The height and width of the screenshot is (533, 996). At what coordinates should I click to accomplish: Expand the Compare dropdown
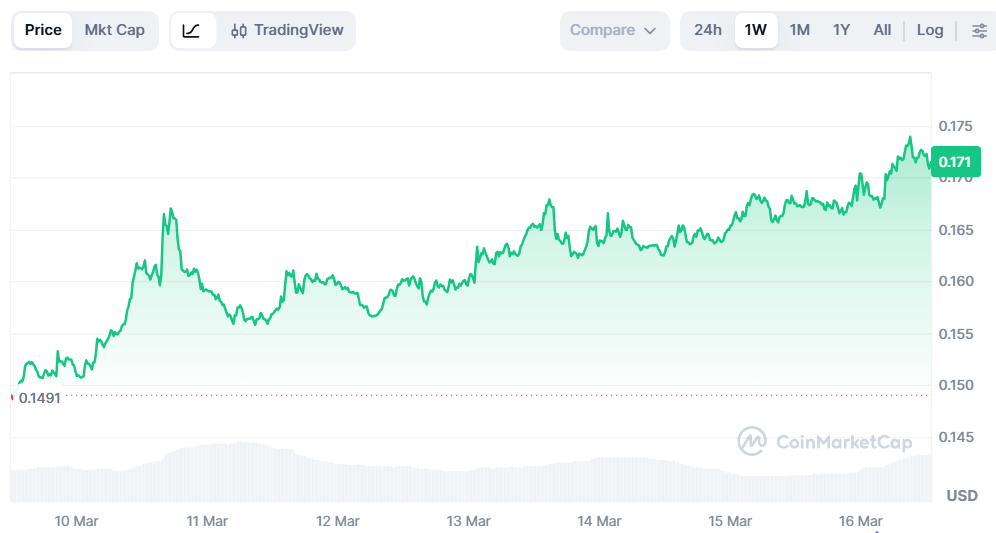[x=614, y=30]
